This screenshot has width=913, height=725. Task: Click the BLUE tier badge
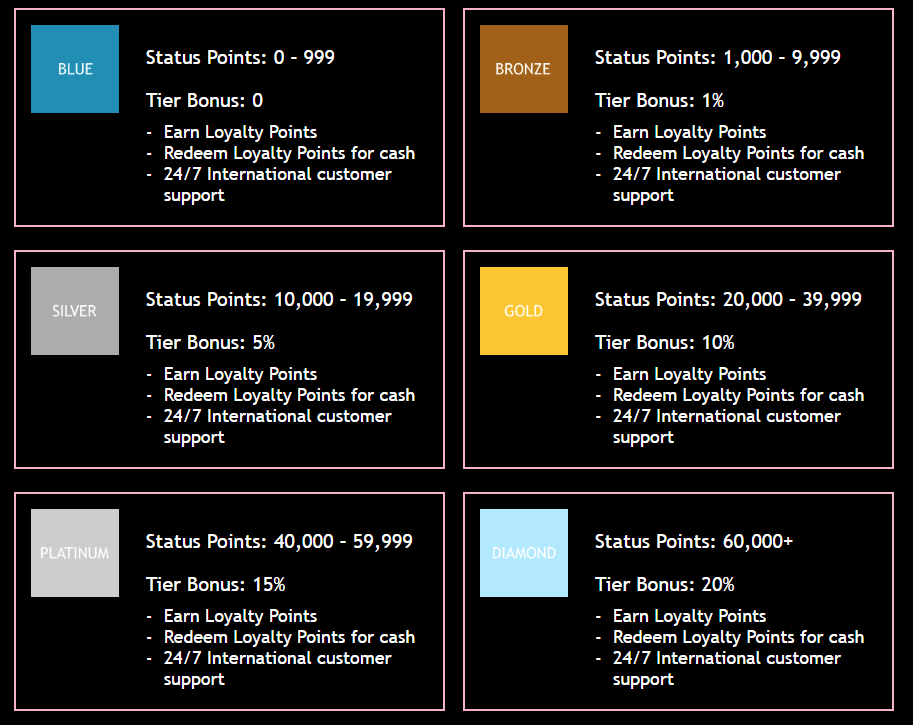(x=75, y=69)
